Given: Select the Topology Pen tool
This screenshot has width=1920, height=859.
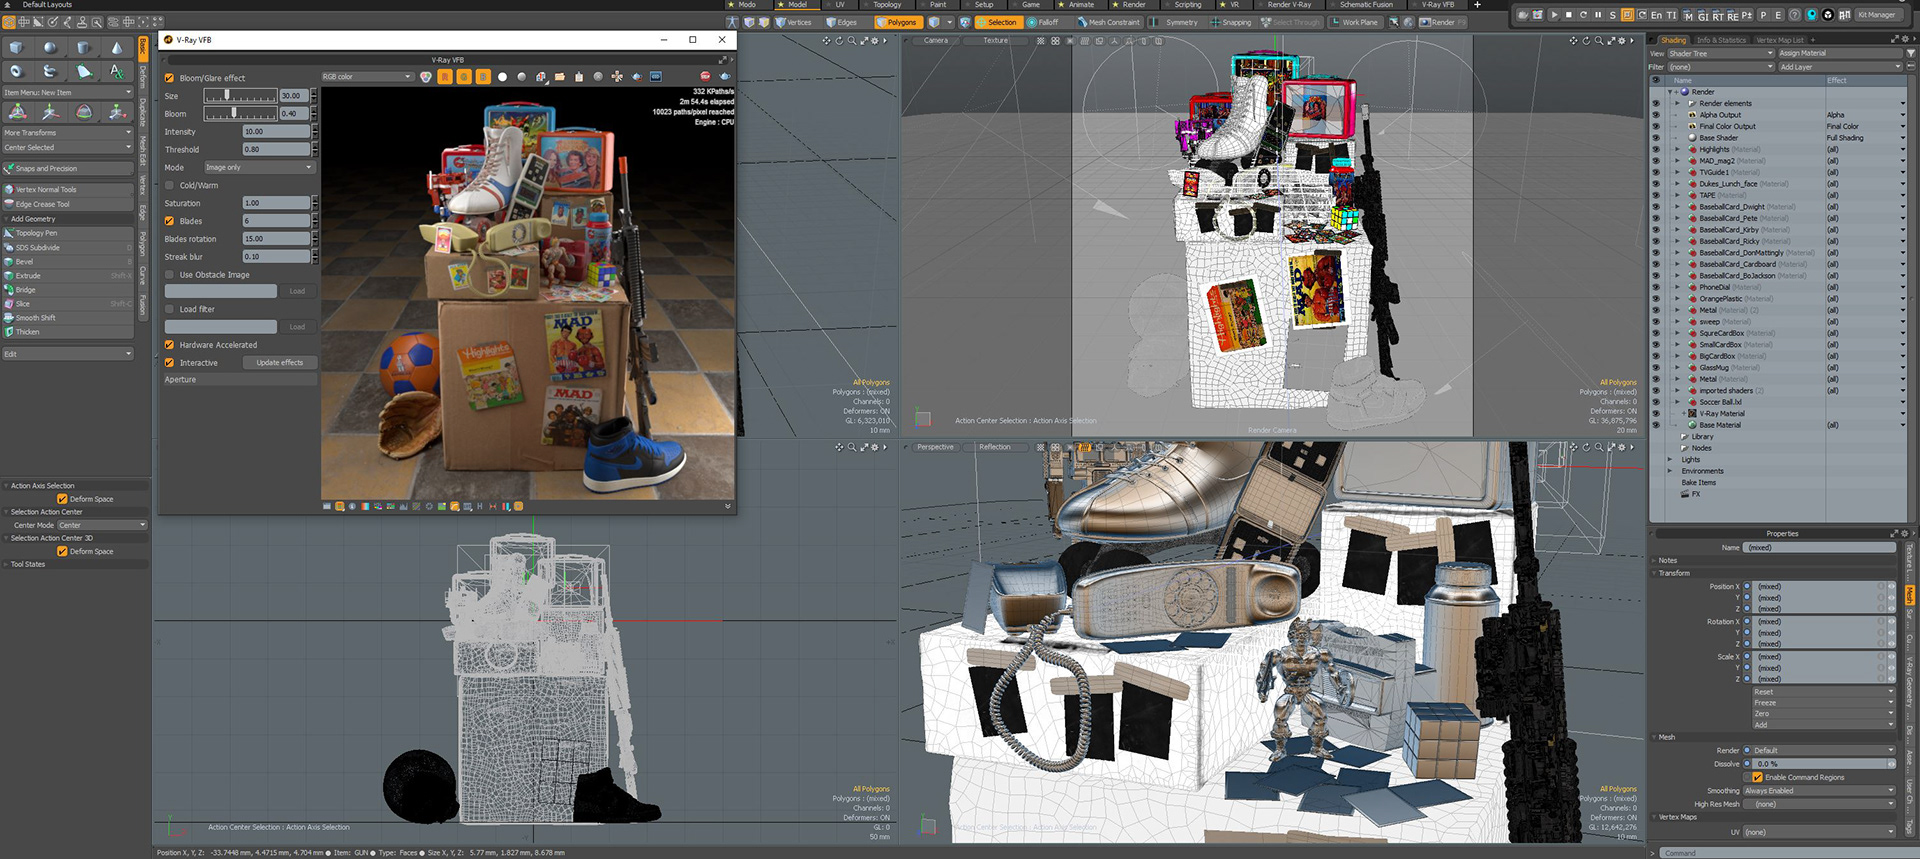Looking at the screenshot, I should (x=68, y=233).
